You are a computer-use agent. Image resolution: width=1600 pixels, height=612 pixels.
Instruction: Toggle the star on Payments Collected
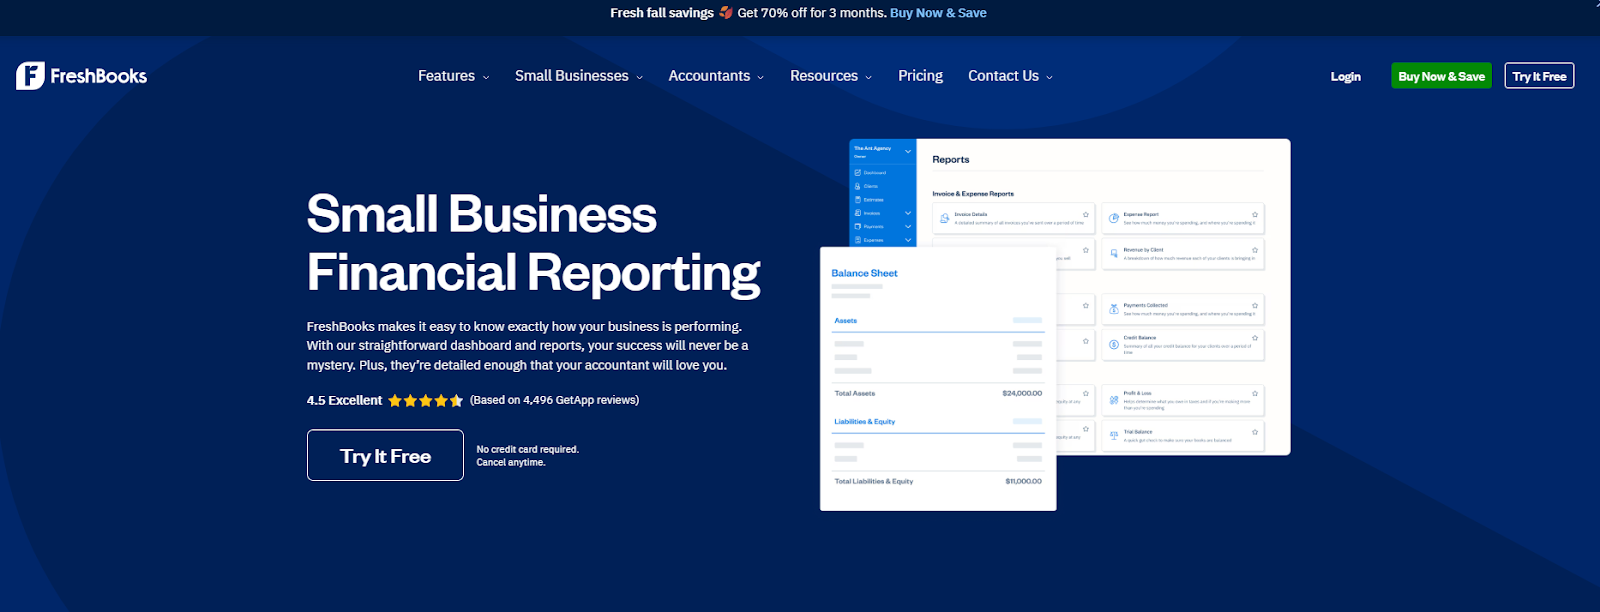1255,305
